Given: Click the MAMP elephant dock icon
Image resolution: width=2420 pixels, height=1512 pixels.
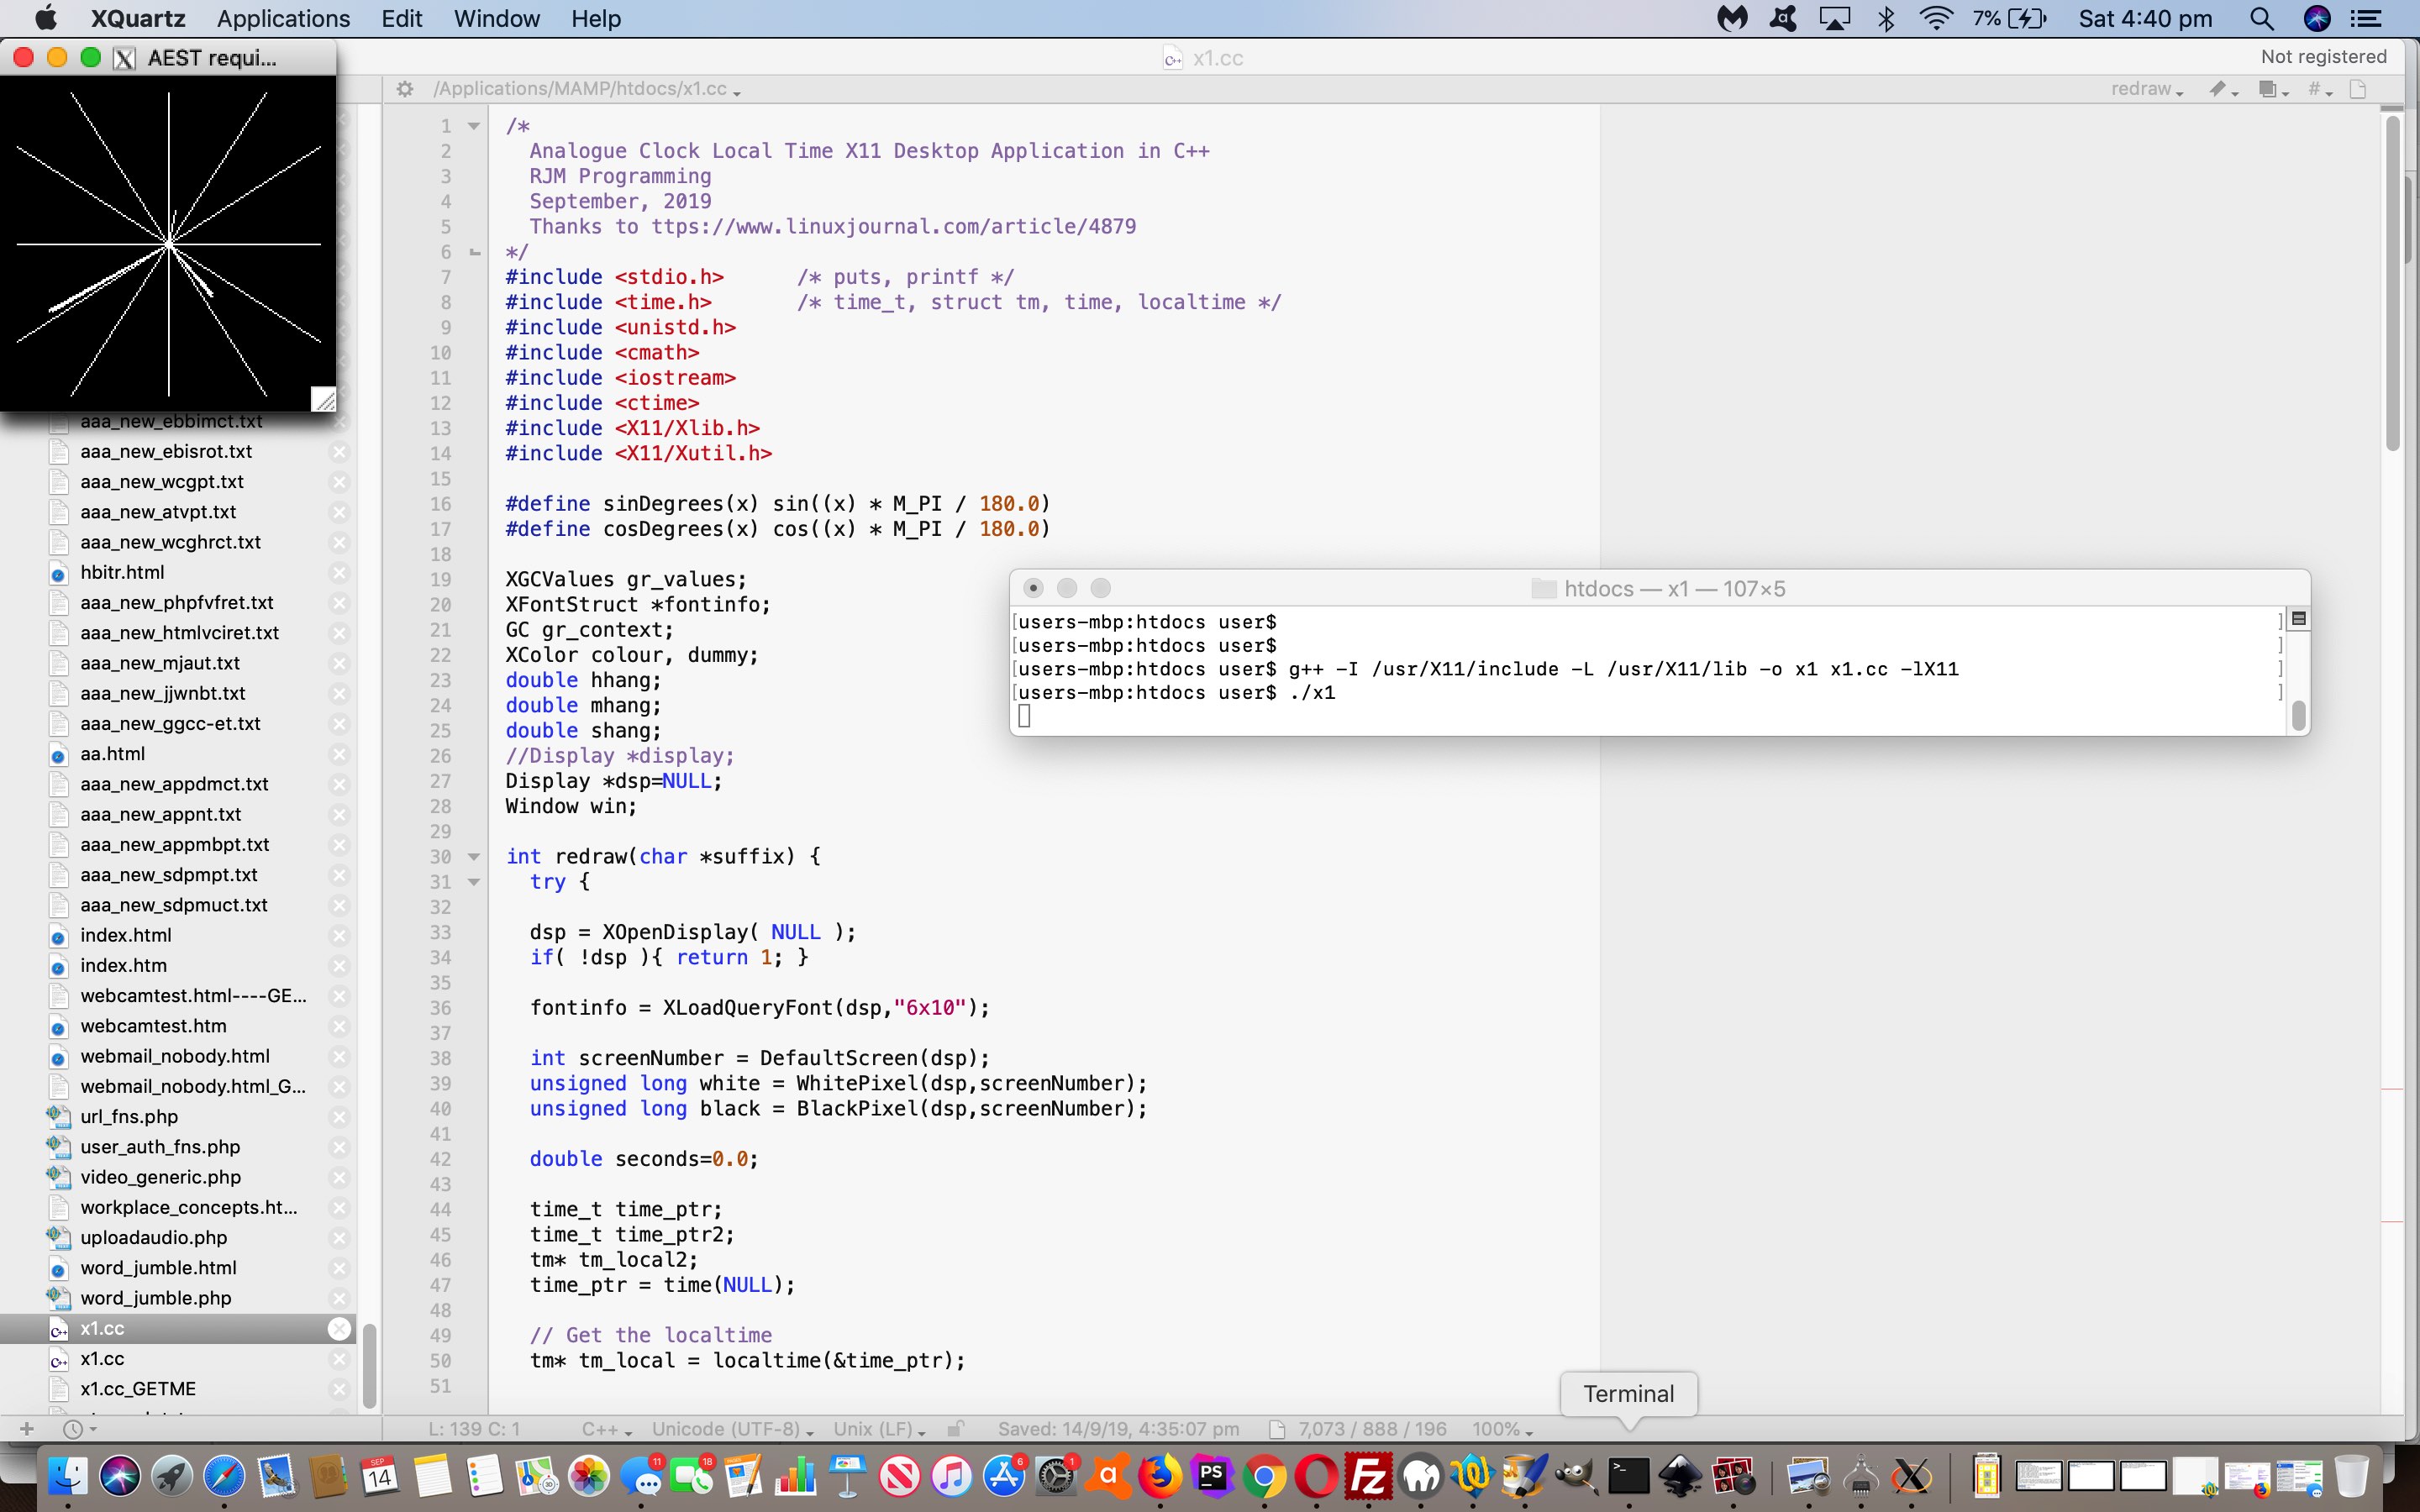Looking at the screenshot, I should [x=1420, y=1476].
